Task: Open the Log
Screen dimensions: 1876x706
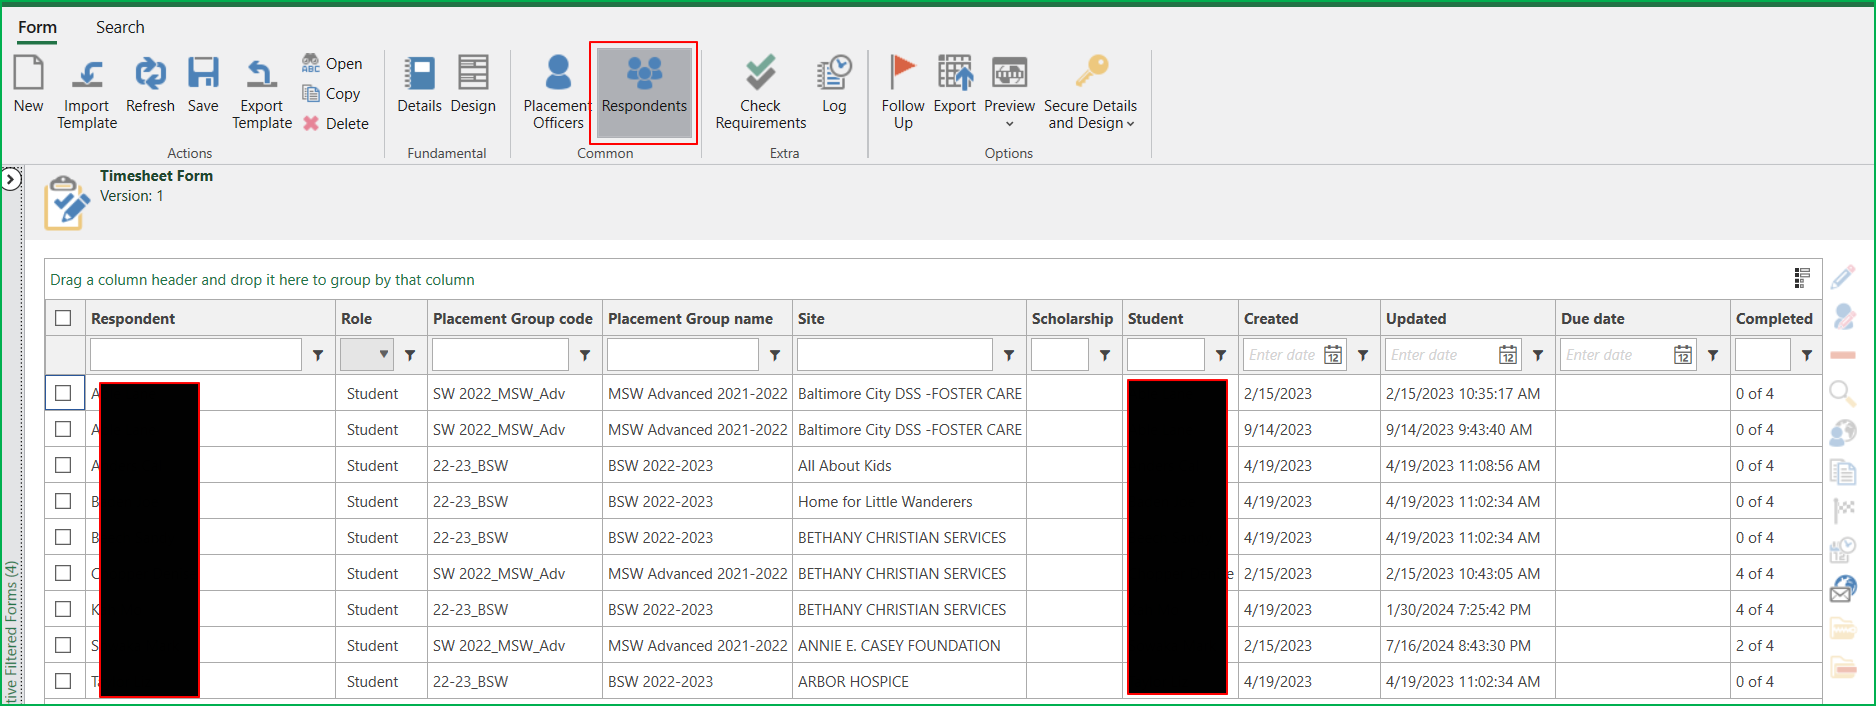Action: coord(834,85)
